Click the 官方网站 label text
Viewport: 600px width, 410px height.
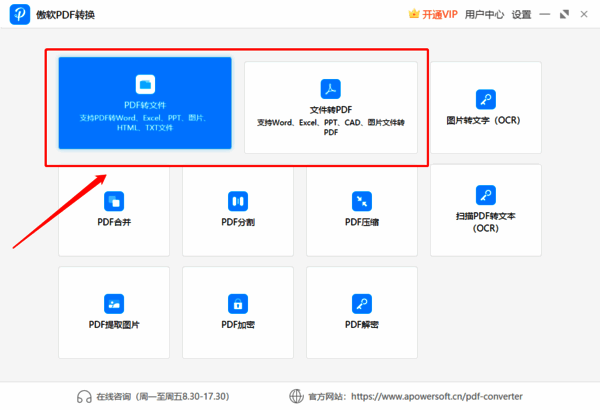click(x=326, y=397)
